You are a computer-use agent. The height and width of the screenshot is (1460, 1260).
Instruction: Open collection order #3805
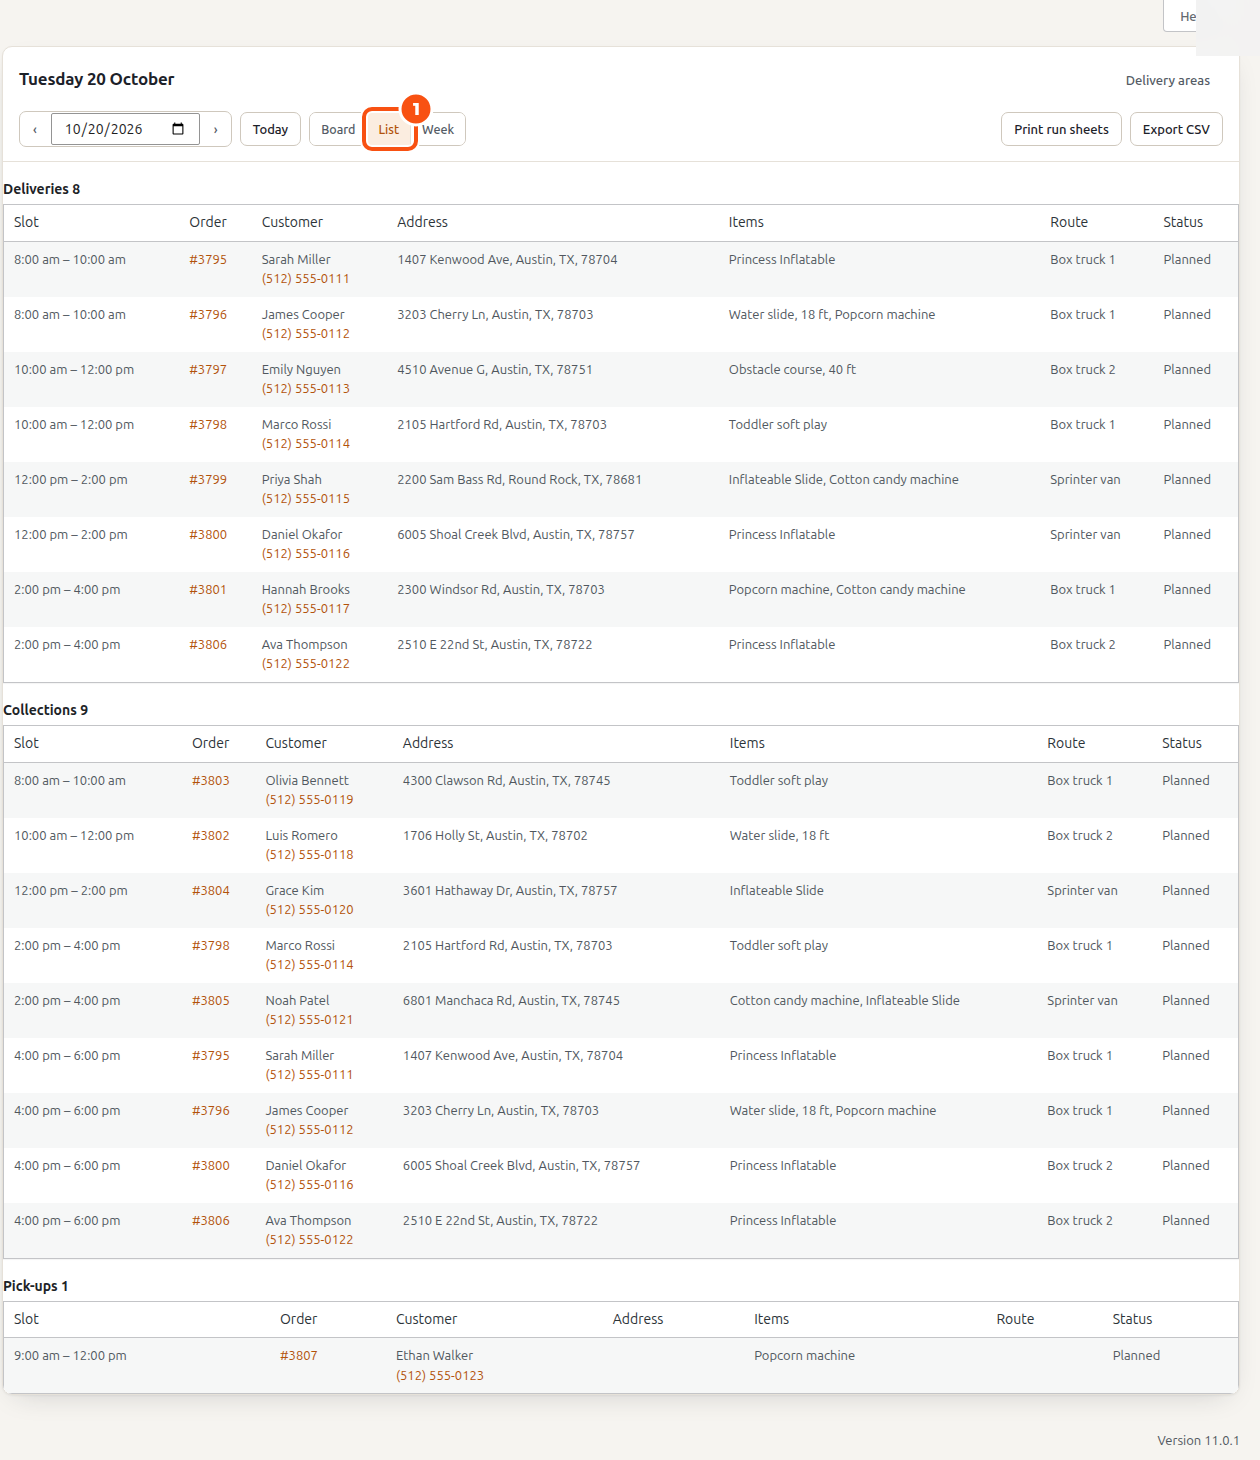click(x=211, y=1000)
